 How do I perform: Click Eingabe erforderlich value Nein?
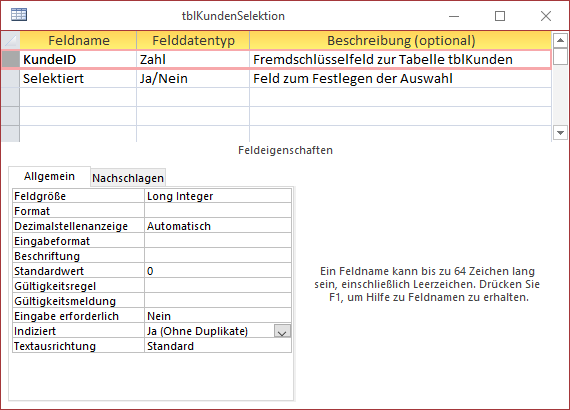218,316
